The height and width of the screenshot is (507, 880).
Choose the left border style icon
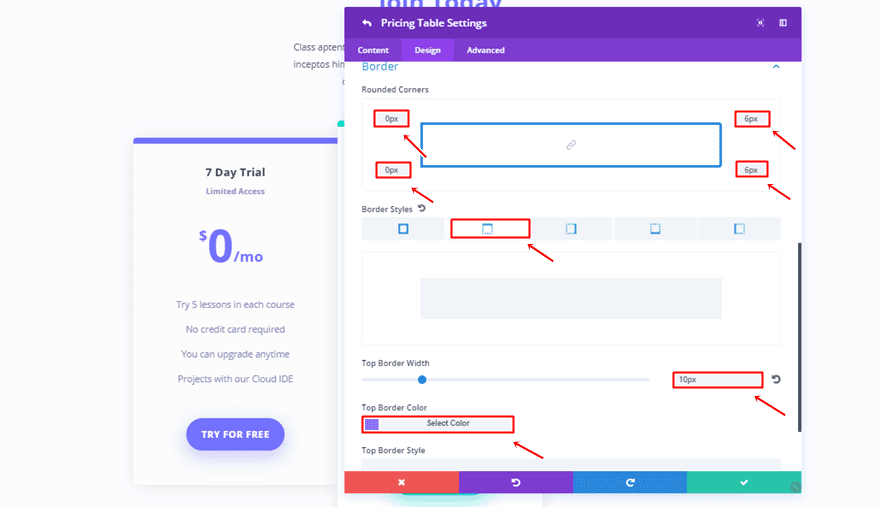[739, 229]
